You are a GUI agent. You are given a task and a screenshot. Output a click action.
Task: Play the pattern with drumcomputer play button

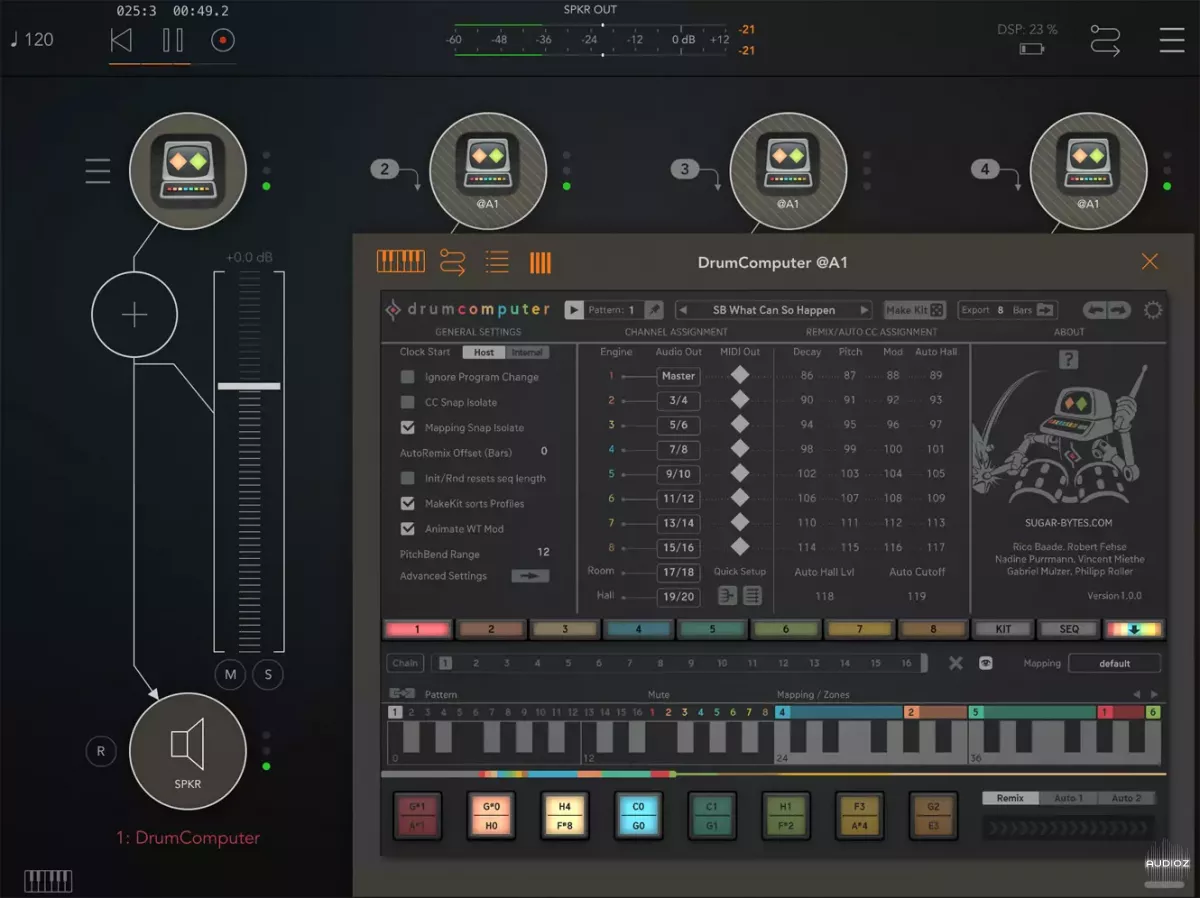tap(574, 310)
